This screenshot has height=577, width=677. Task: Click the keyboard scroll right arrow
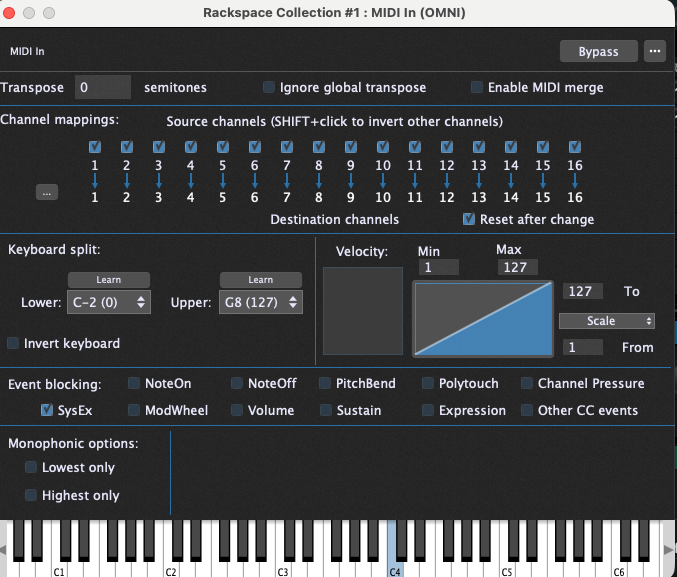pyautogui.click(x=668, y=549)
